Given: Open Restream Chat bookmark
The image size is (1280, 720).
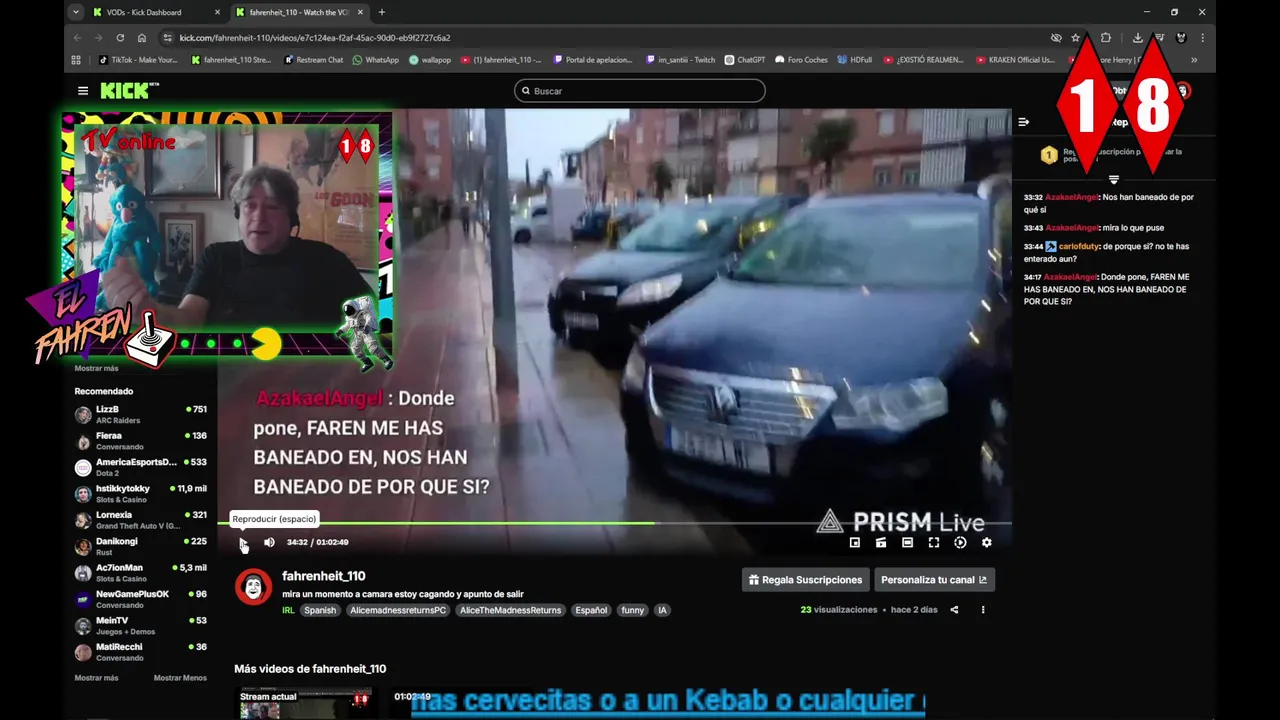Looking at the screenshot, I should [x=313, y=60].
